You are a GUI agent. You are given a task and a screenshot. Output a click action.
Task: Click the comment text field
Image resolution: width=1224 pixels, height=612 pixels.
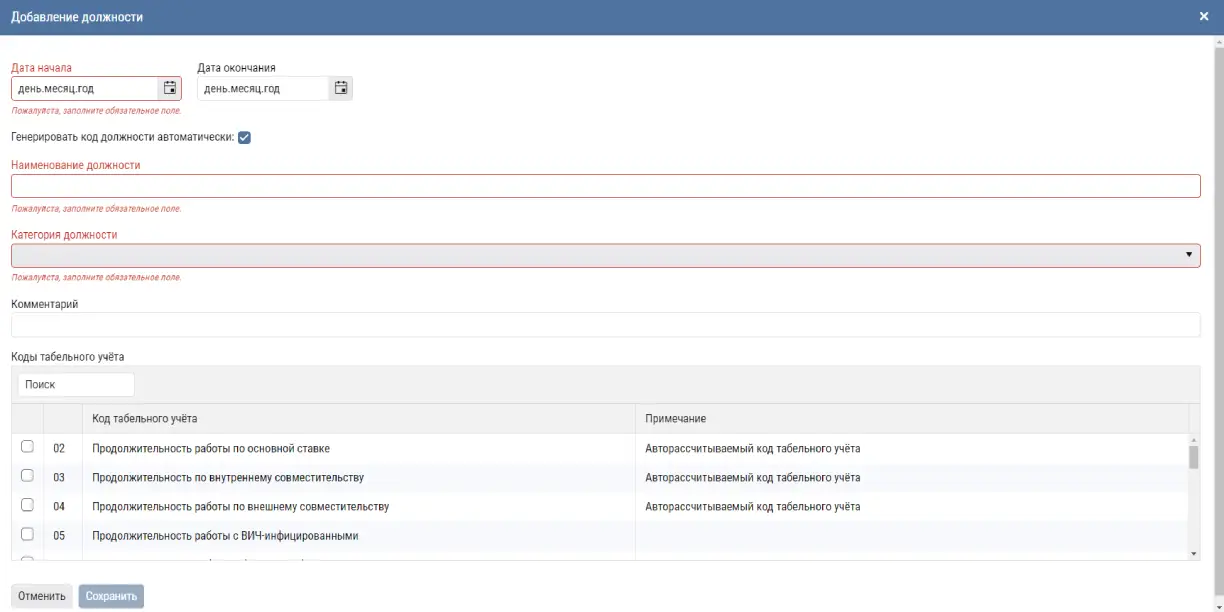pyautogui.click(x=605, y=325)
